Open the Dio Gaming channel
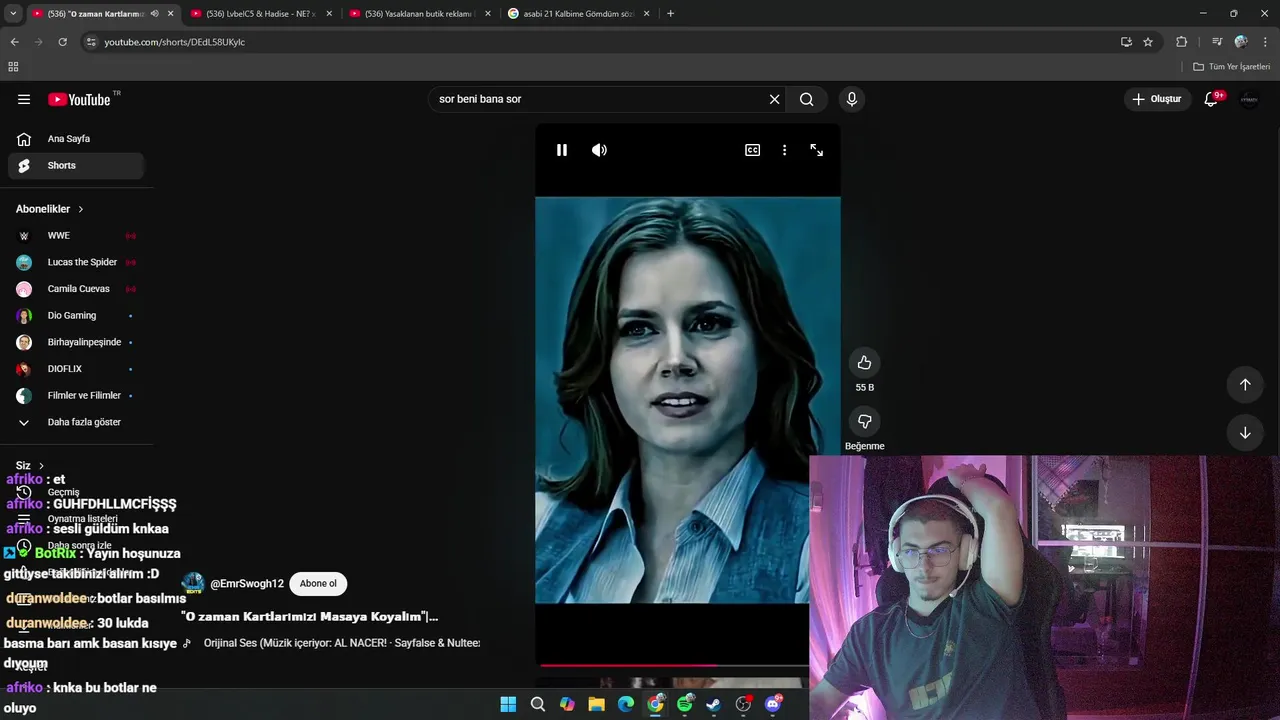This screenshot has width=1280, height=720. click(75, 316)
